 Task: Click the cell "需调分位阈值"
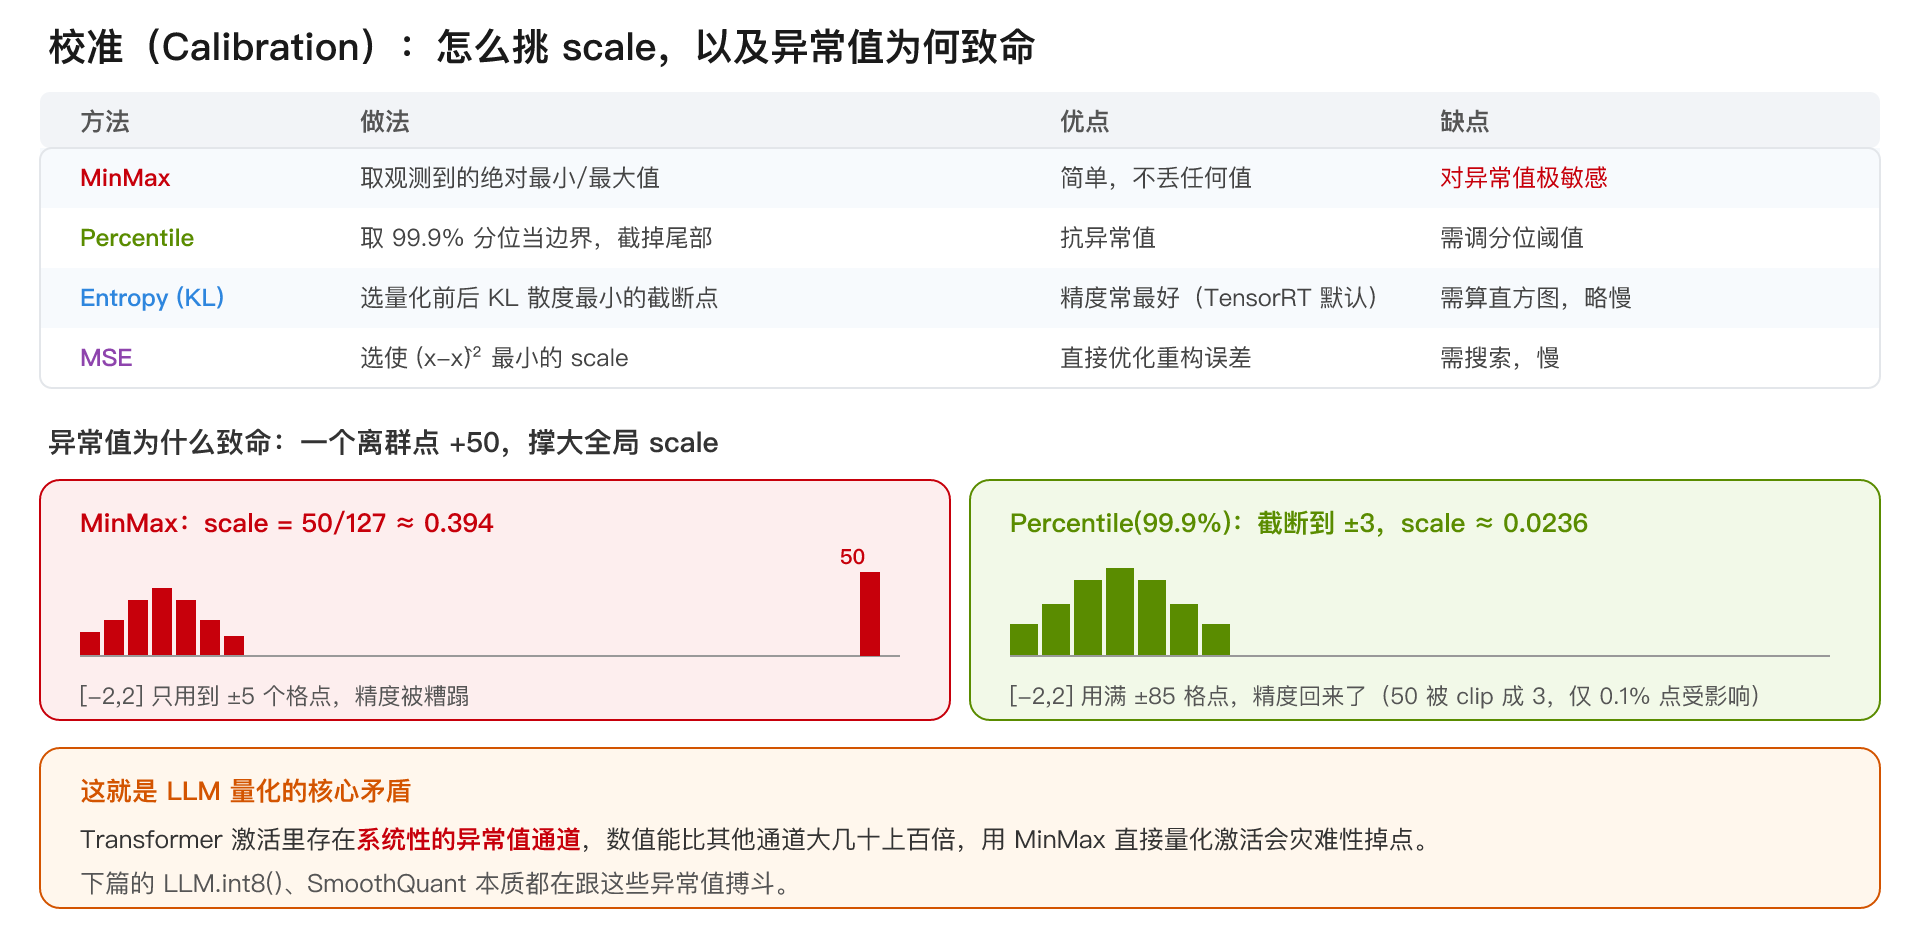point(1512,238)
